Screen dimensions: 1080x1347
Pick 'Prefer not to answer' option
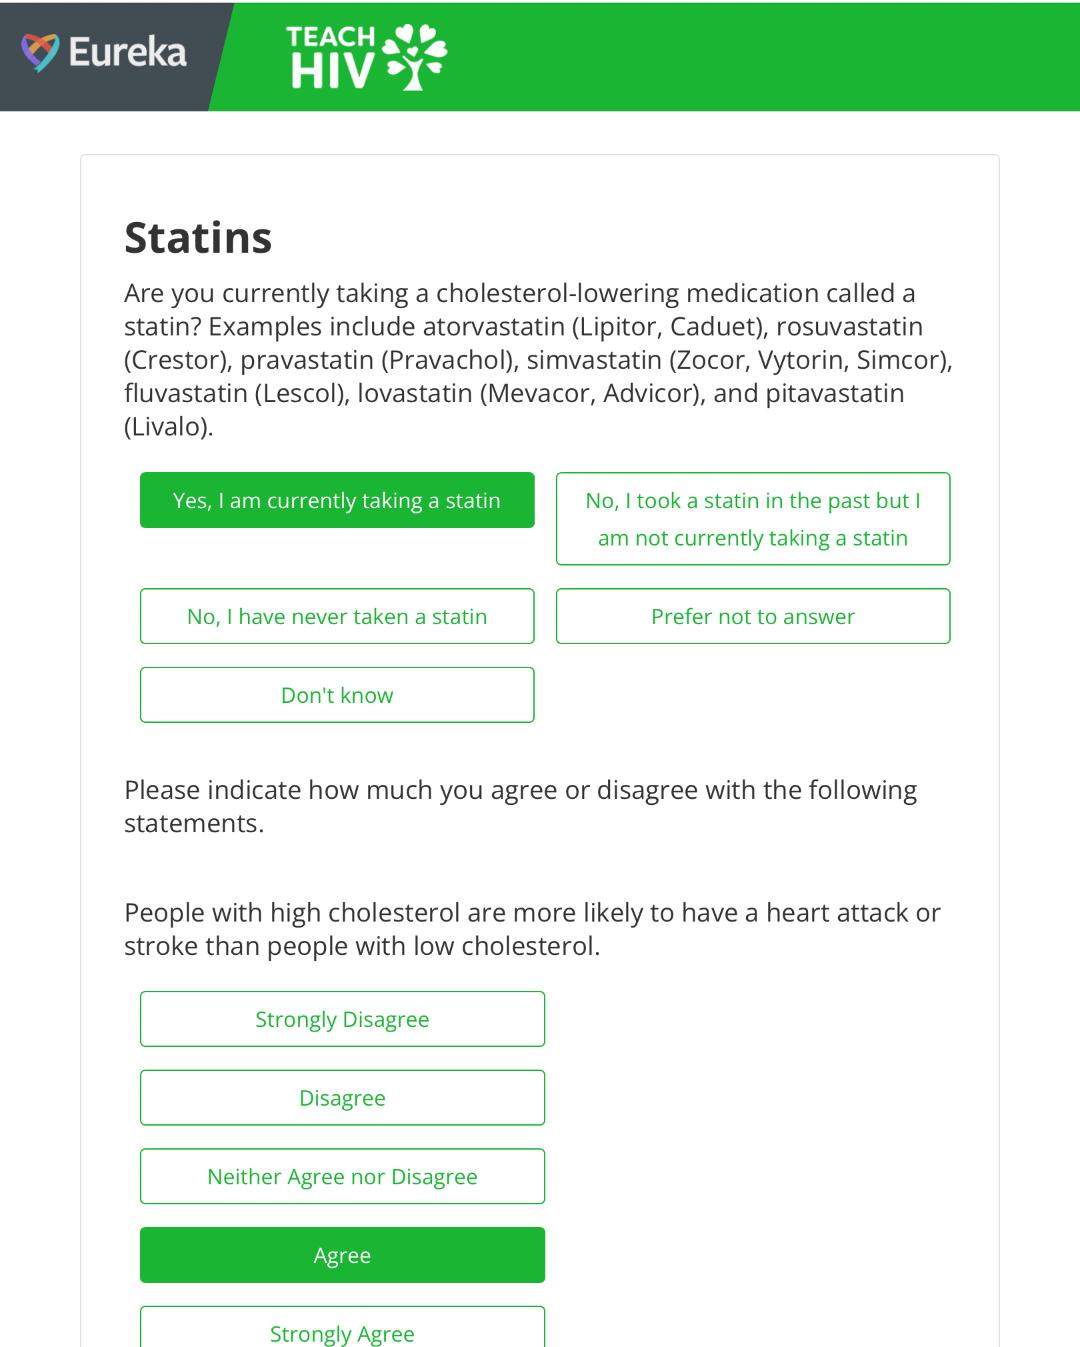point(753,616)
